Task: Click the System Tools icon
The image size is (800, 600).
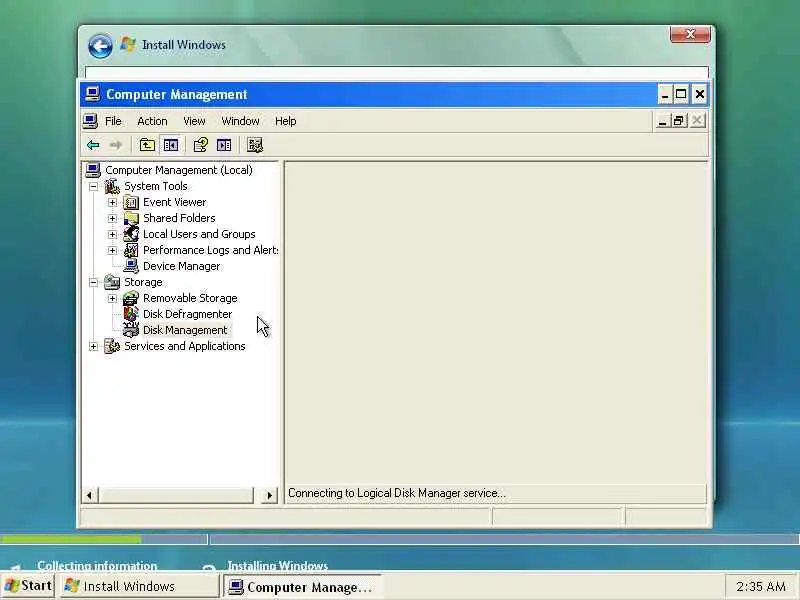Action: (x=112, y=186)
